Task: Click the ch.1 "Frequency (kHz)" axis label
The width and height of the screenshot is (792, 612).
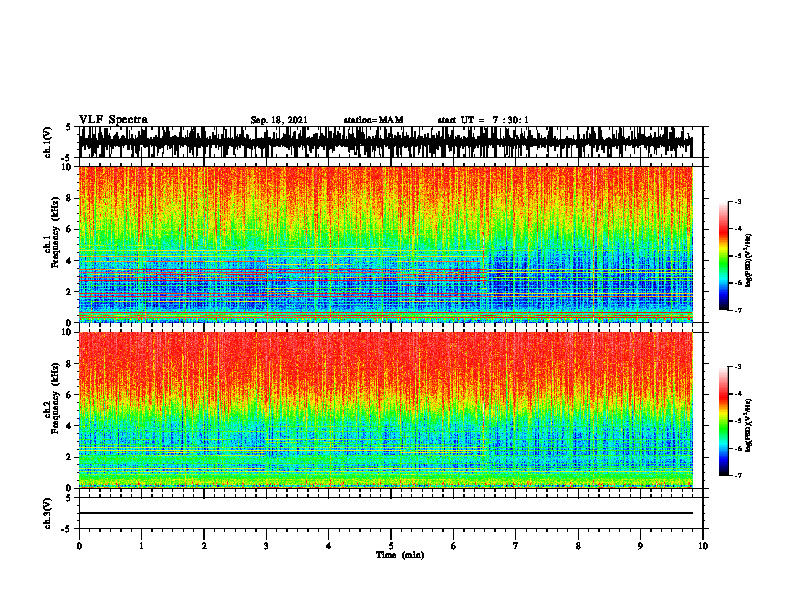Action: click(56, 233)
